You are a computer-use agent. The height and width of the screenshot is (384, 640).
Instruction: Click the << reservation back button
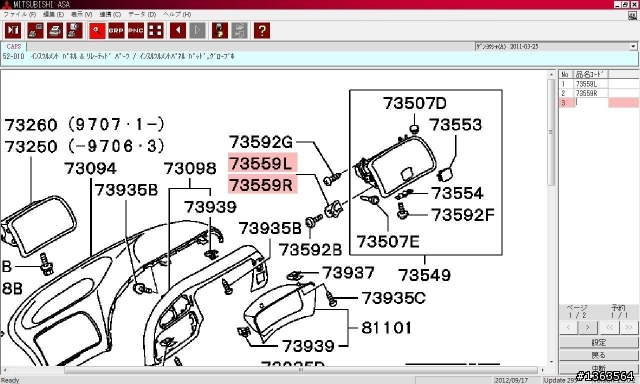[x=609, y=327]
